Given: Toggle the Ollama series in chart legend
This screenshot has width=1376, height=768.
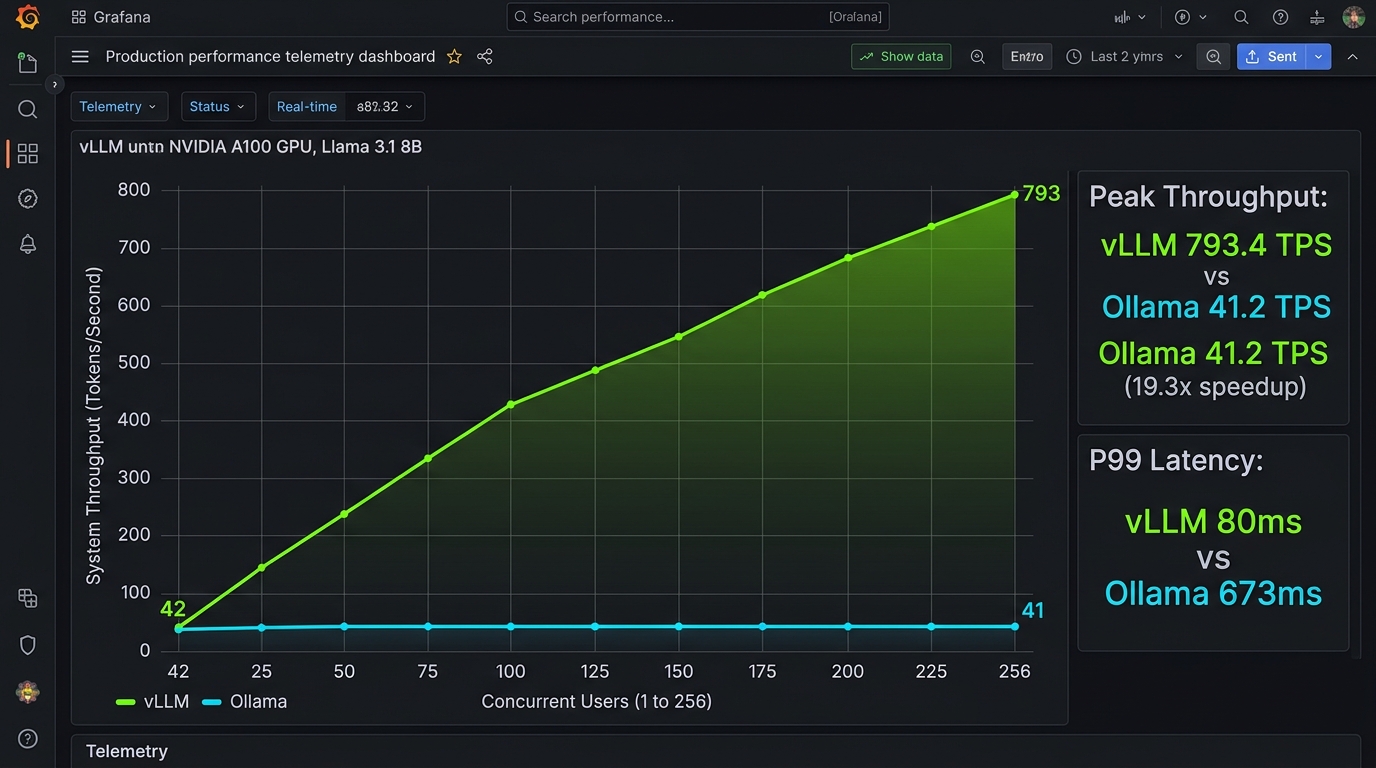Looking at the screenshot, I should [245, 702].
